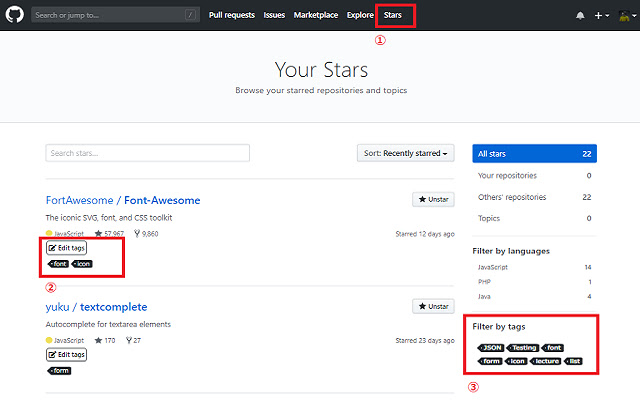Open the yuku owner link
640x400 pixels.
58,307
